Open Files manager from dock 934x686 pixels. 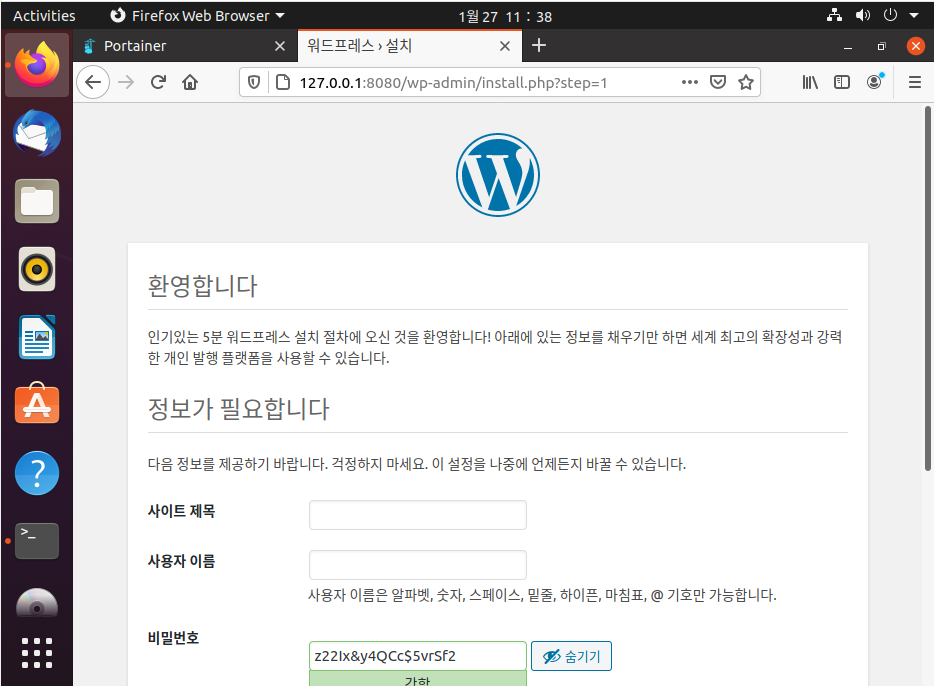pos(37,201)
